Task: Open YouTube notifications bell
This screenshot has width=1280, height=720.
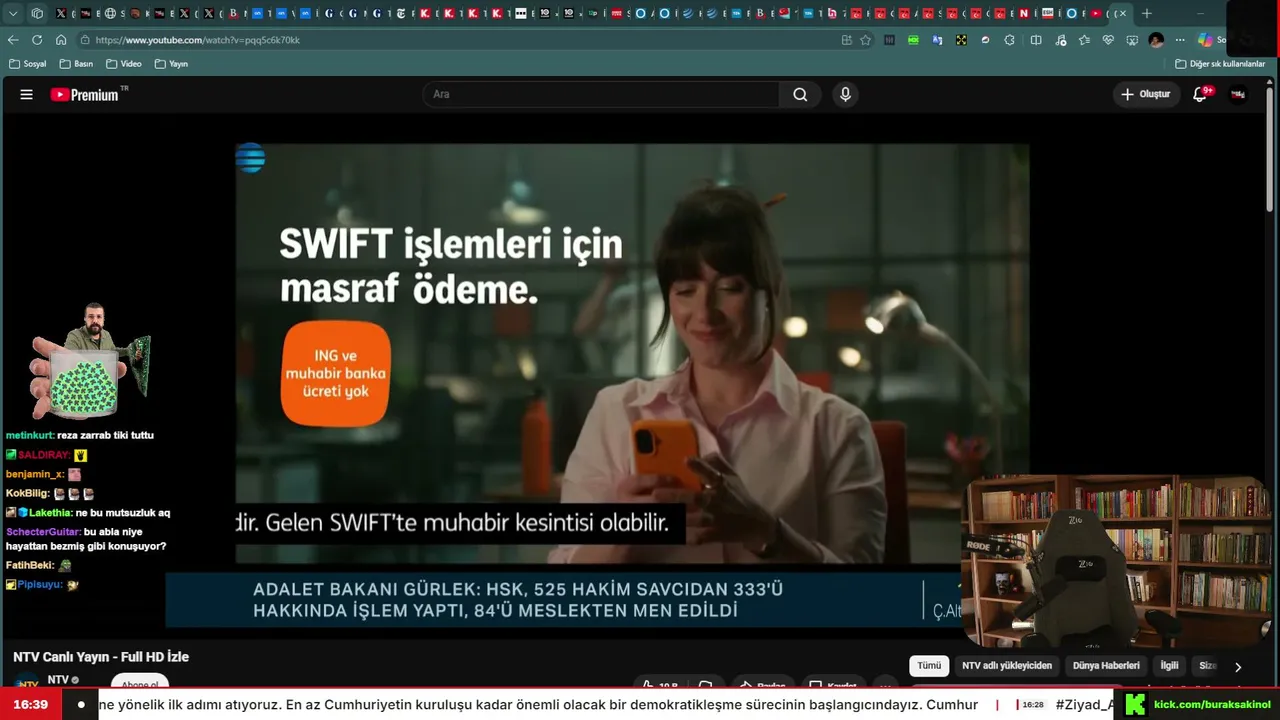Action: click(x=1200, y=95)
